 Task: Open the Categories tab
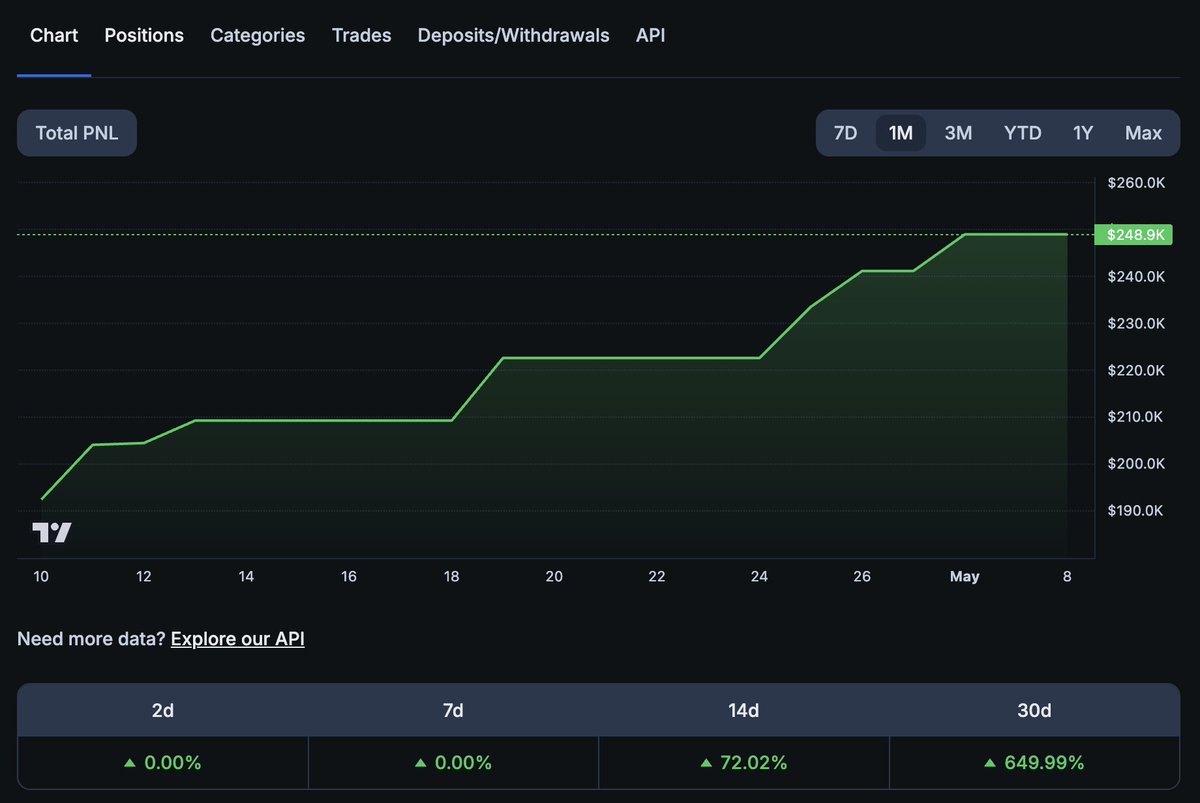(257, 36)
